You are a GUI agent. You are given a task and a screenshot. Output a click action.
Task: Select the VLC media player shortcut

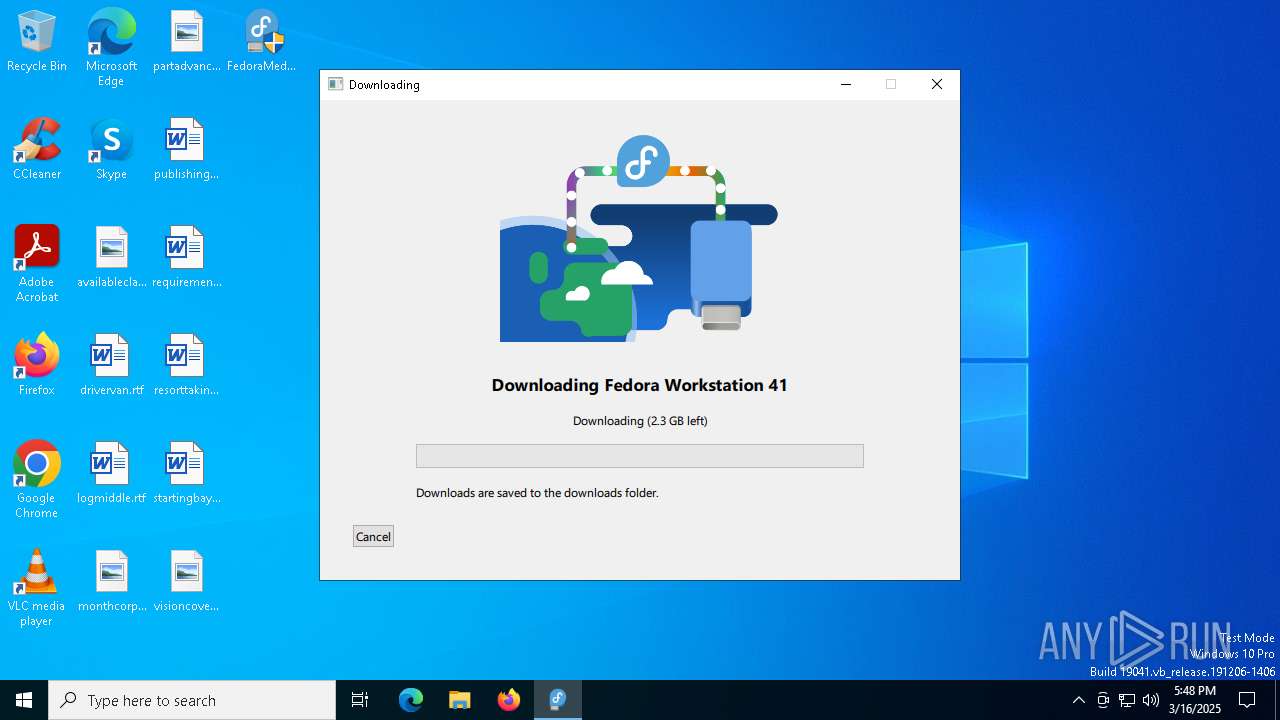pos(37,588)
